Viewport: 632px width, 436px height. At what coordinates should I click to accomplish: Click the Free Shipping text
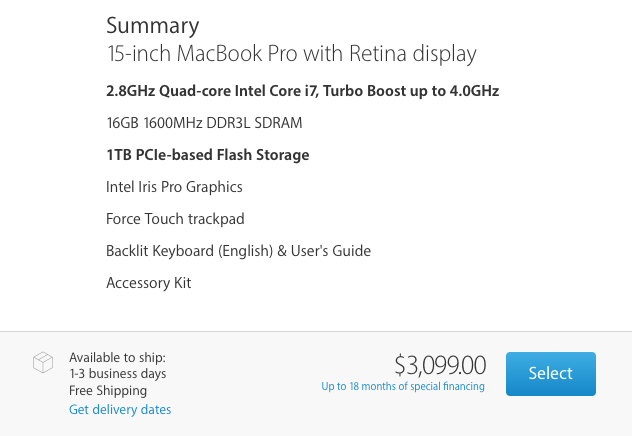(108, 390)
